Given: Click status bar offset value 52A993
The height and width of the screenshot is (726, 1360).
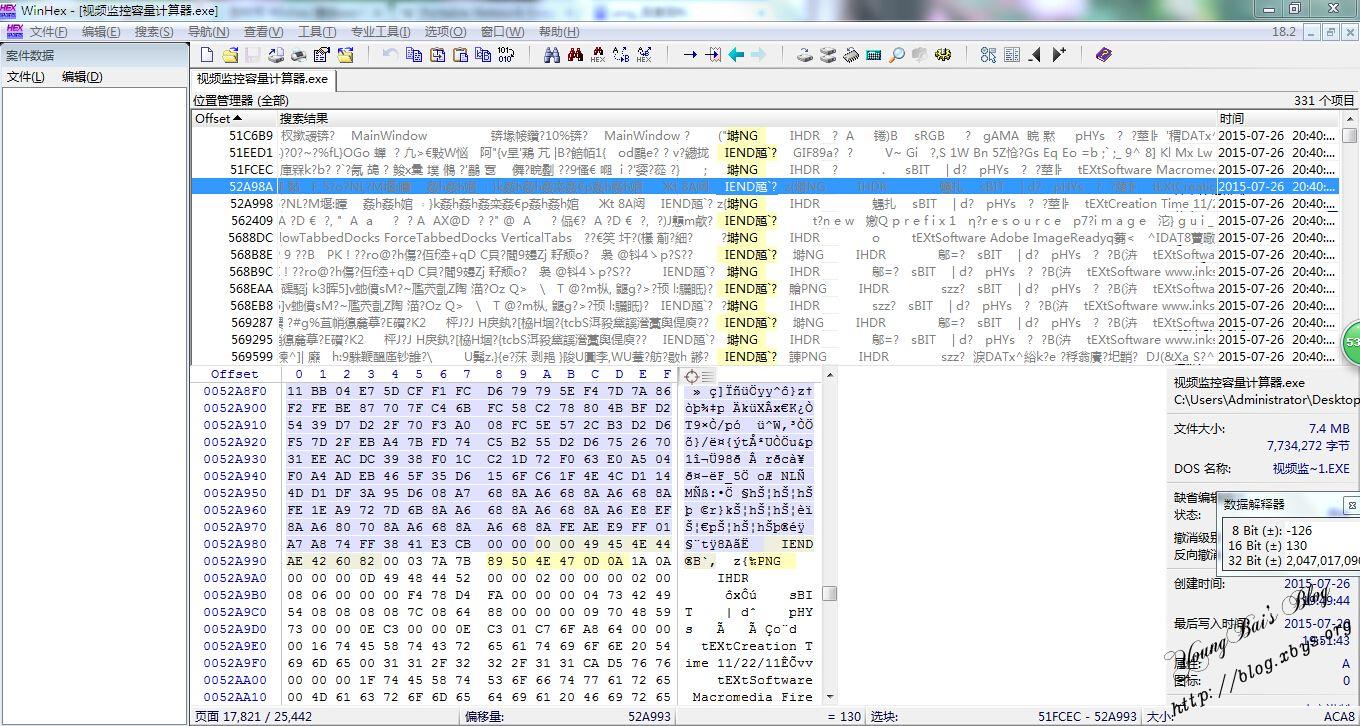Looking at the screenshot, I should 648,716.
